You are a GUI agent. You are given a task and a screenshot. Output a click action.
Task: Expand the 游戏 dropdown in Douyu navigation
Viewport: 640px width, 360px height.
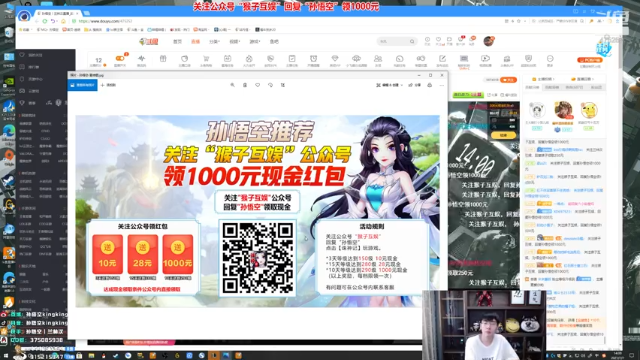(x=255, y=41)
